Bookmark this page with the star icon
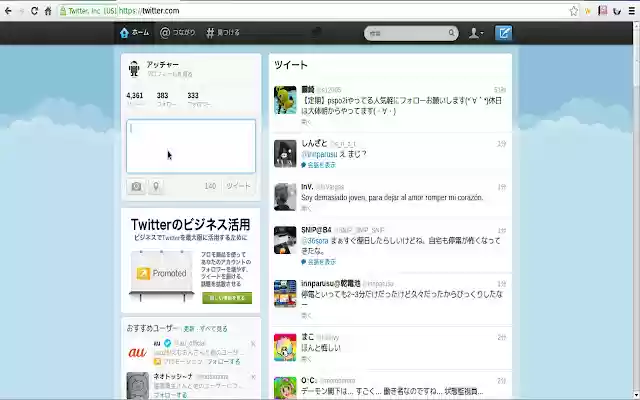The width and height of the screenshot is (640, 400). coord(573,11)
